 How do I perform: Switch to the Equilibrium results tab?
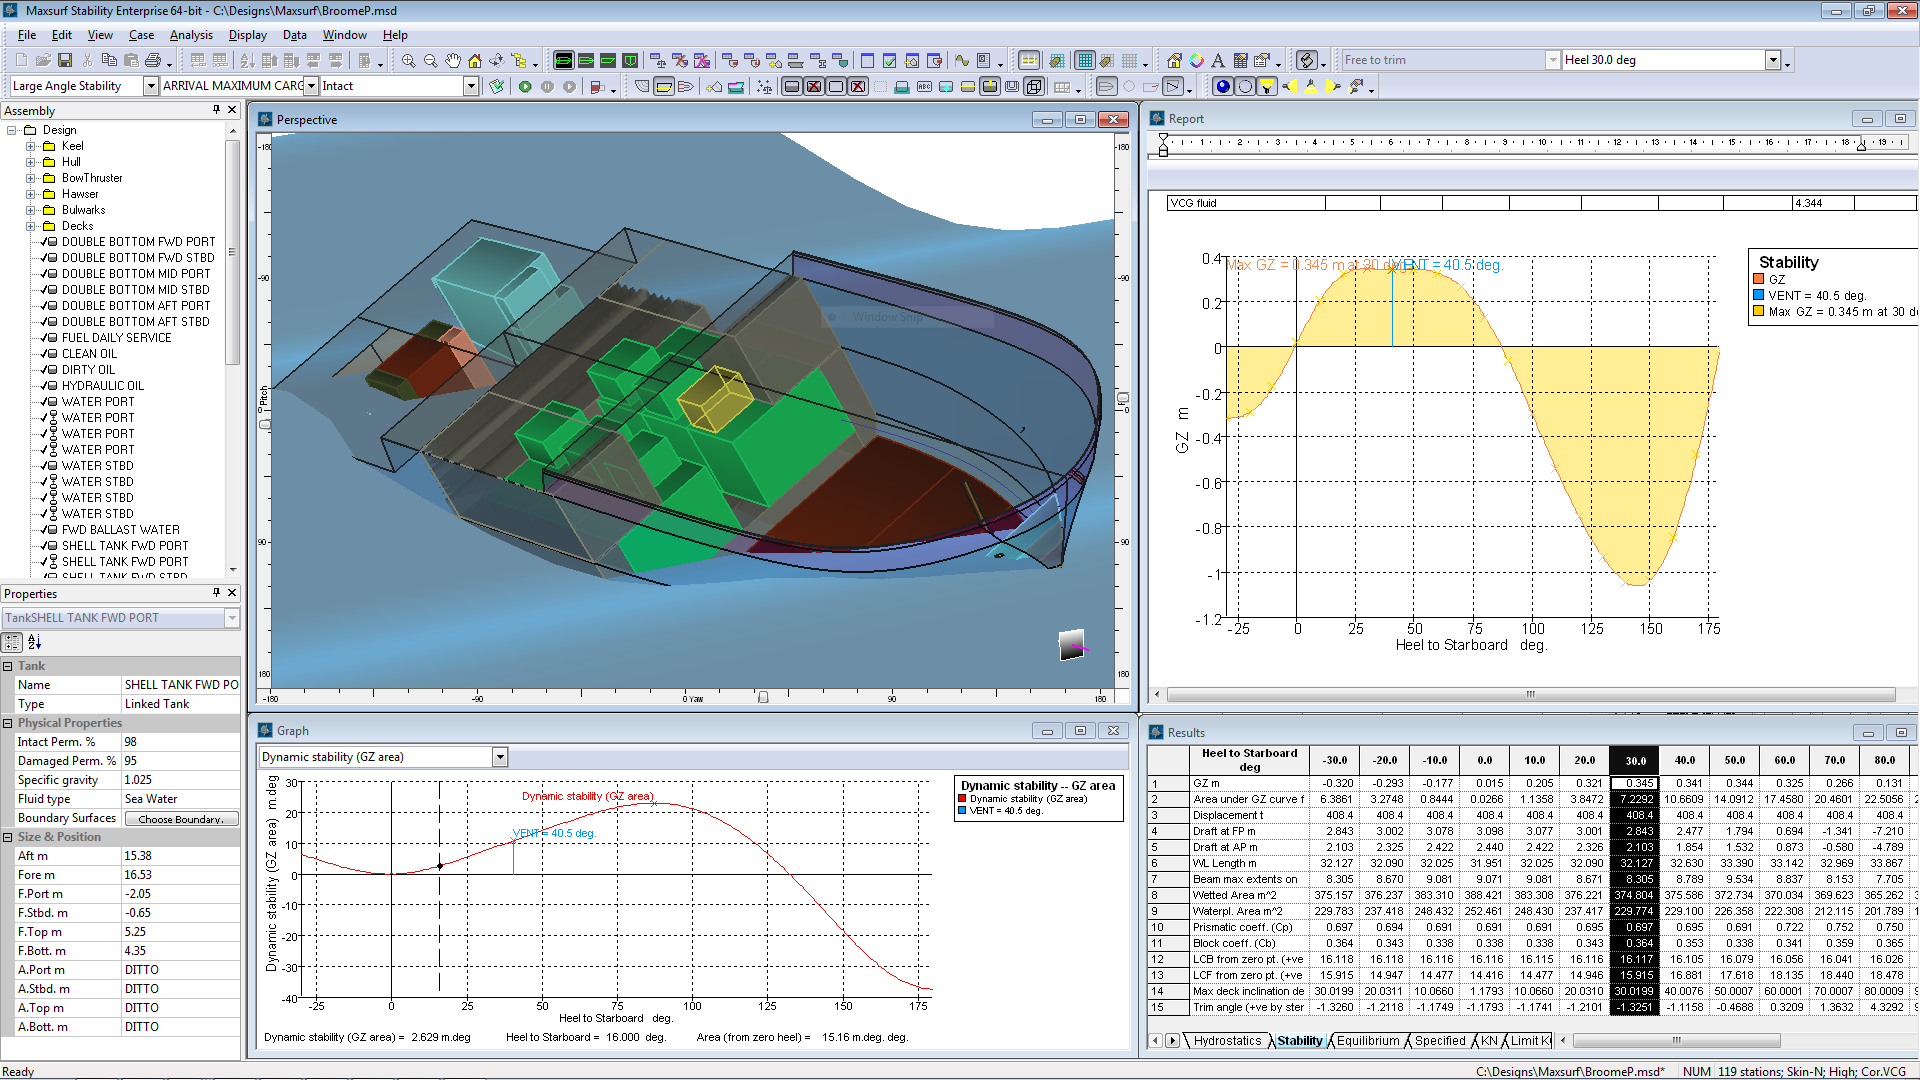pos(1368,1041)
